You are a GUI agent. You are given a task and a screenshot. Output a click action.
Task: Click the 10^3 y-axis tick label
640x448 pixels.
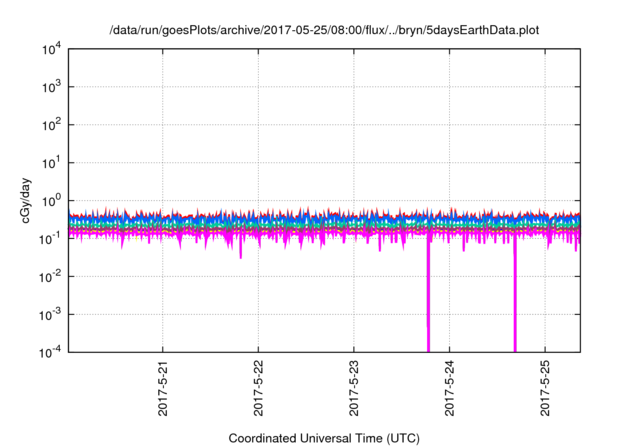pos(51,86)
